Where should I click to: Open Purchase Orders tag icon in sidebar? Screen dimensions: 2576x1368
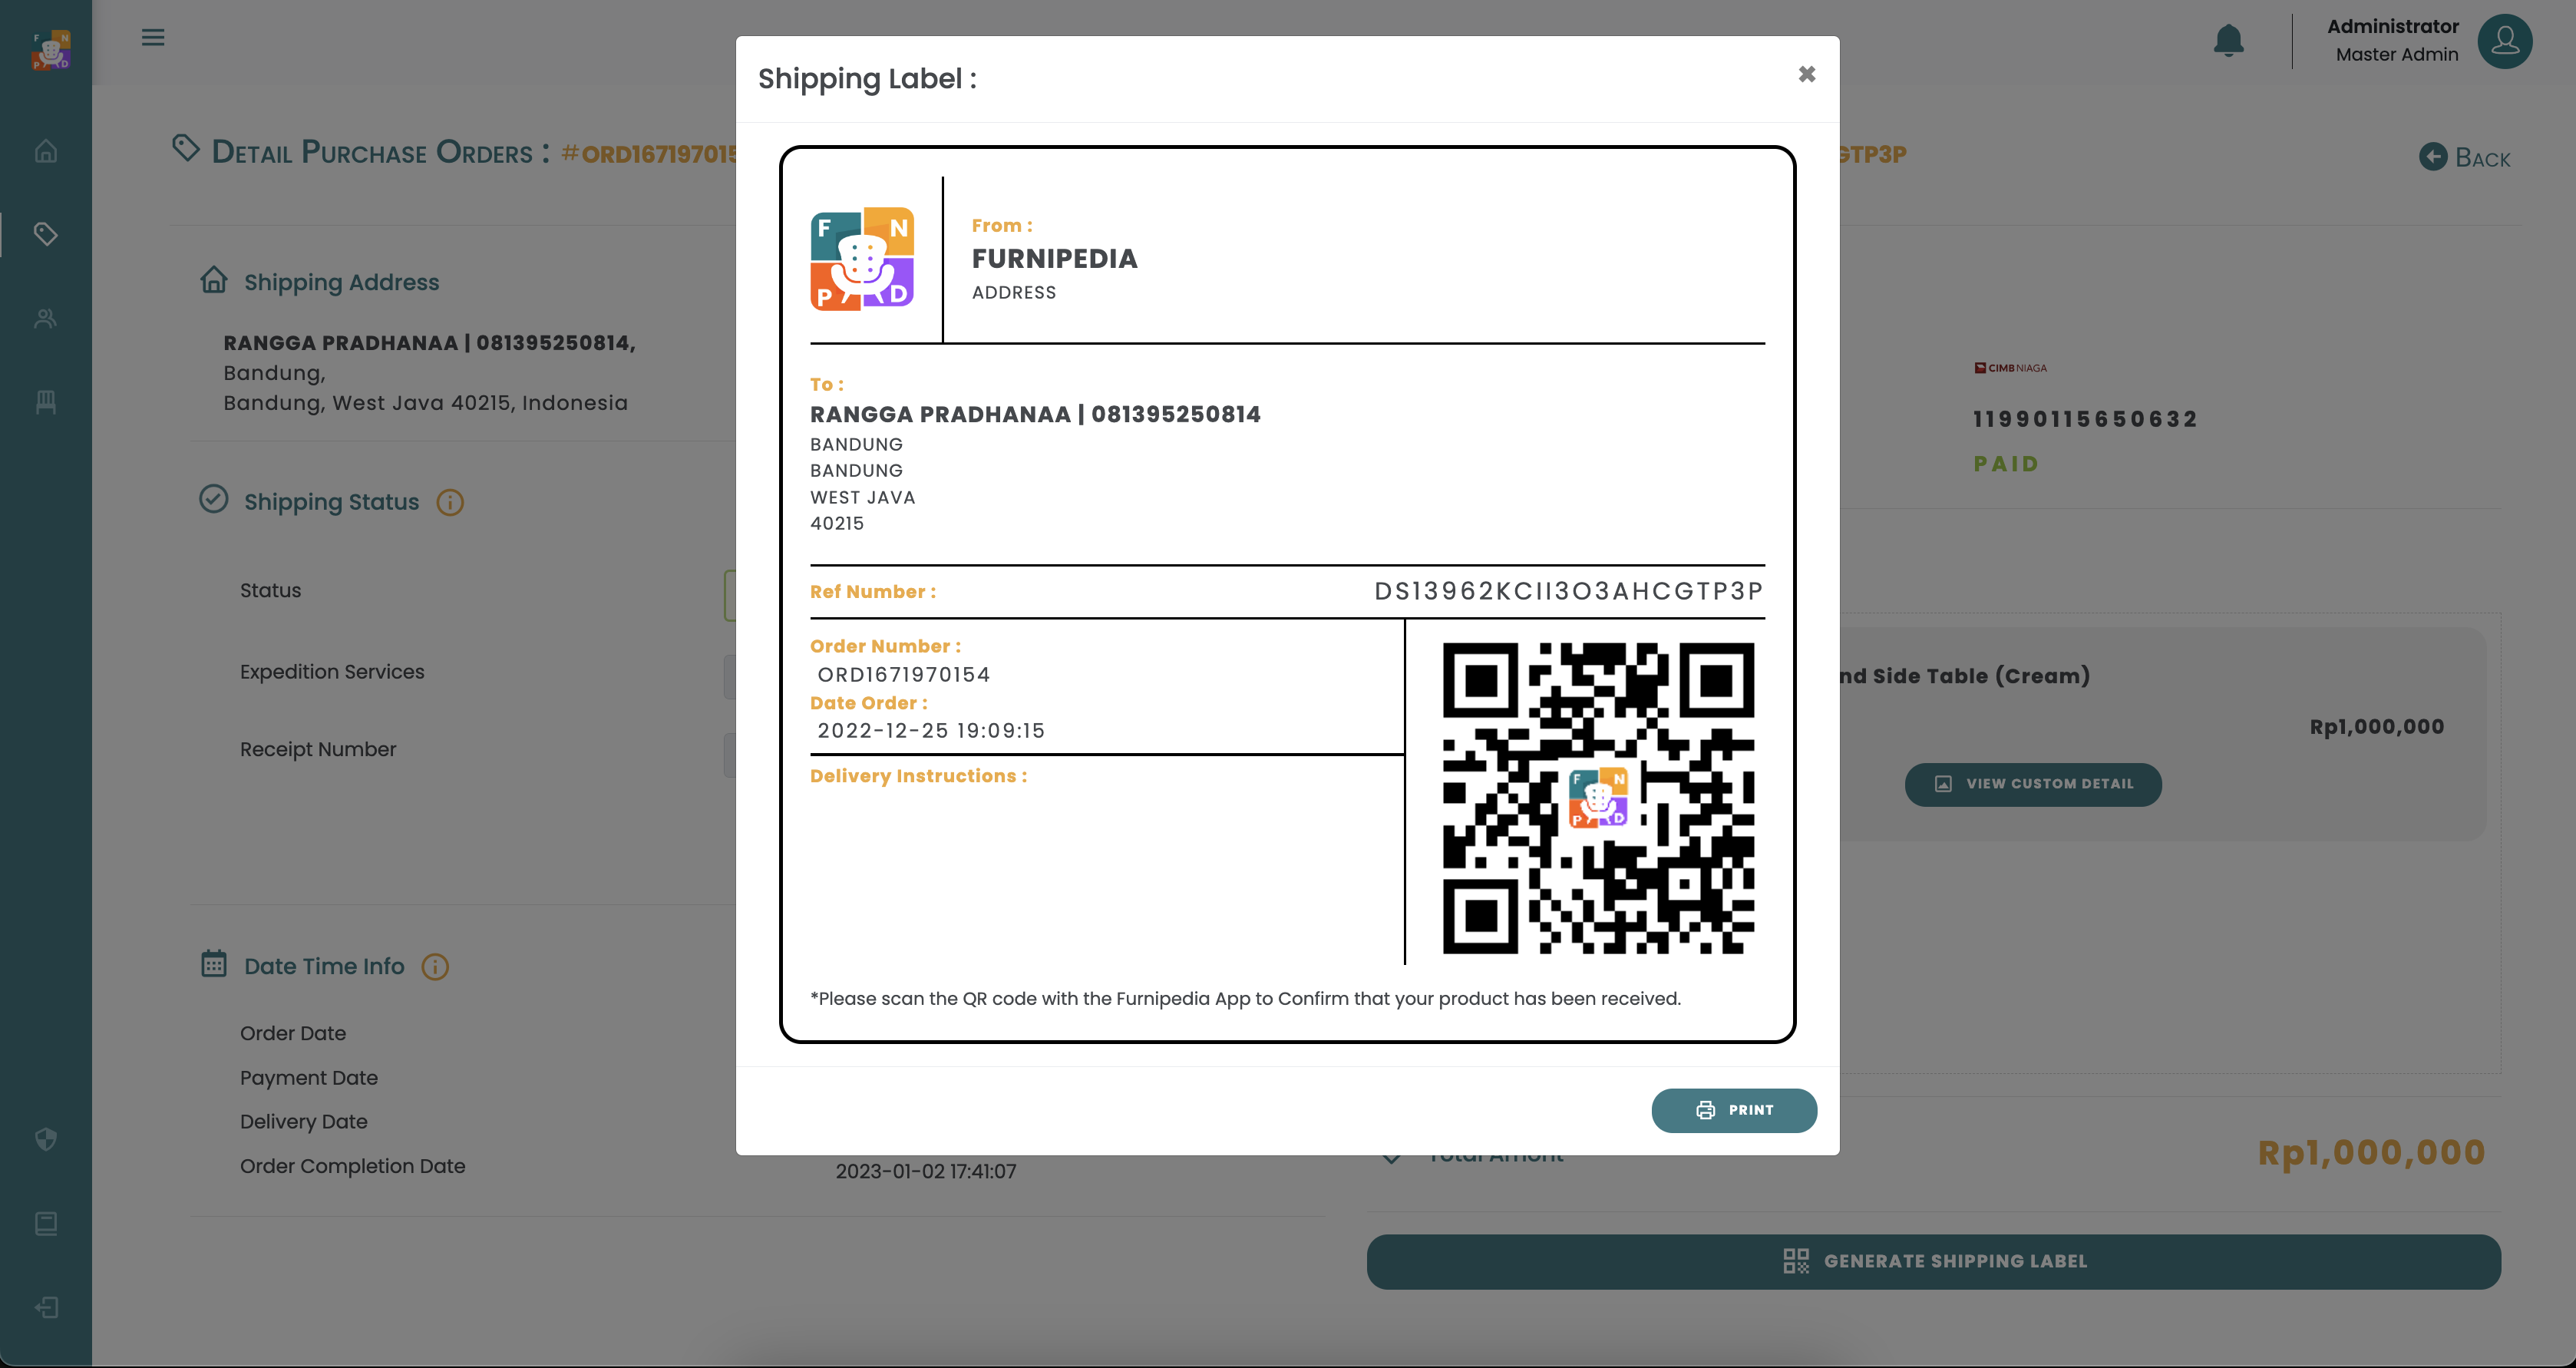click(x=46, y=234)
